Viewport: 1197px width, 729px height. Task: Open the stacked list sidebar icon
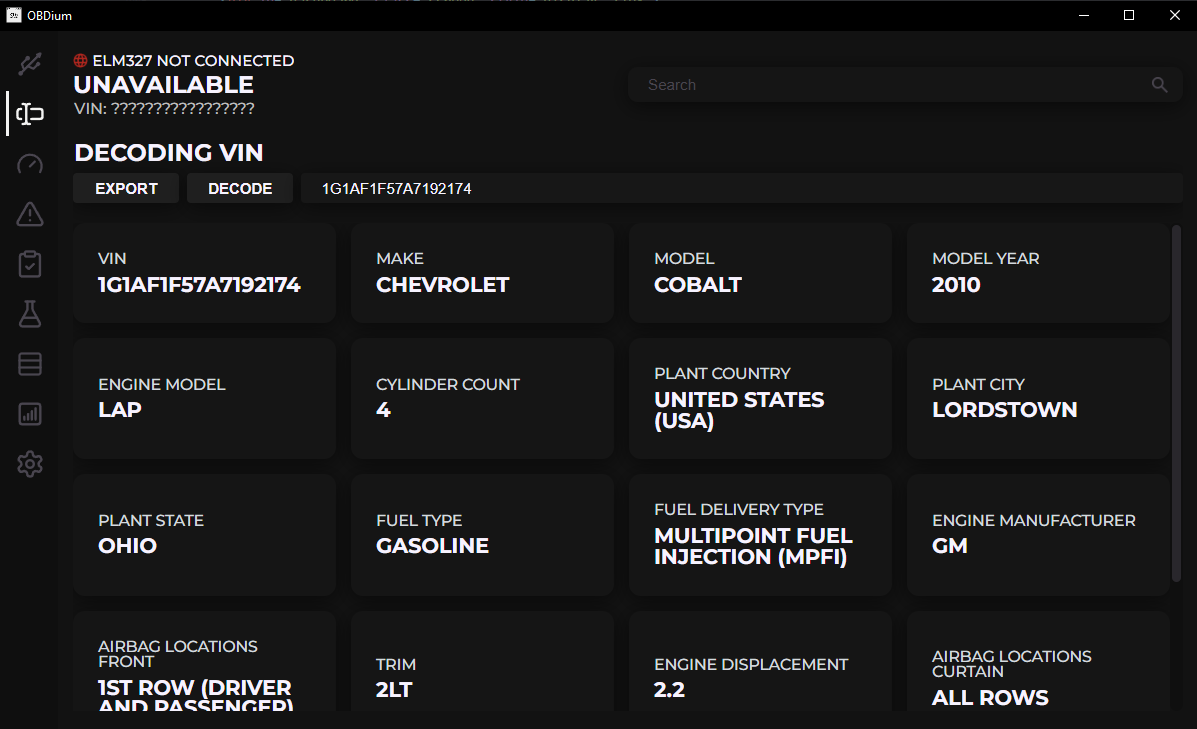pos(30,364)
